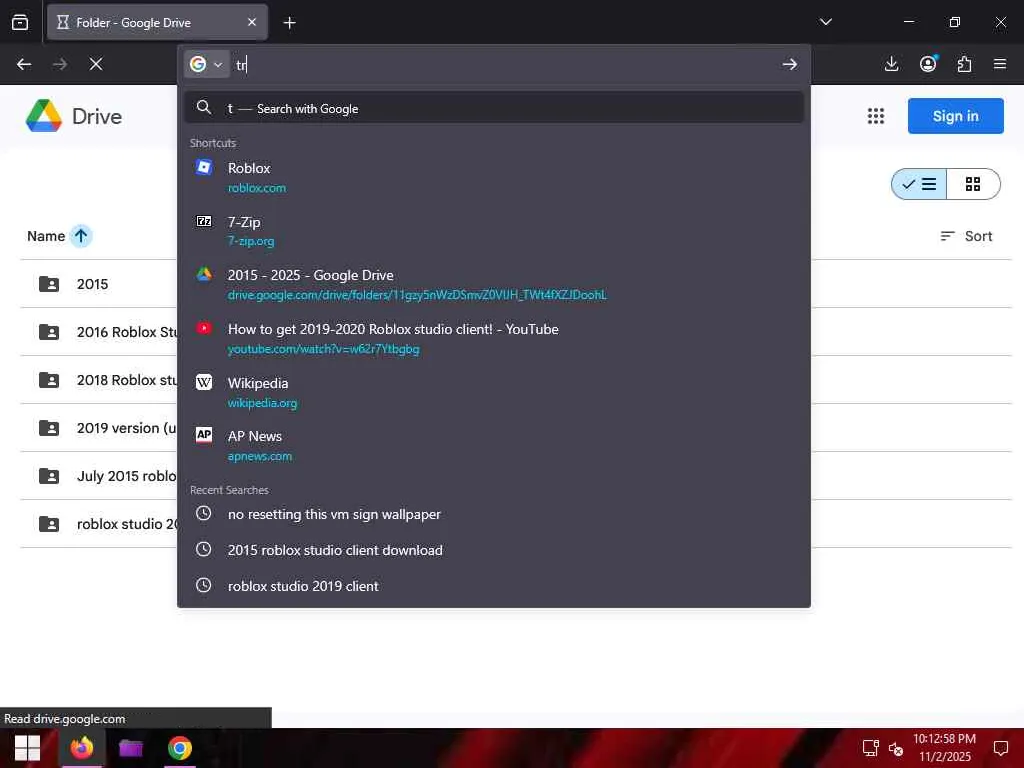Open the Firefox tab list view icon

click(20, 22)
